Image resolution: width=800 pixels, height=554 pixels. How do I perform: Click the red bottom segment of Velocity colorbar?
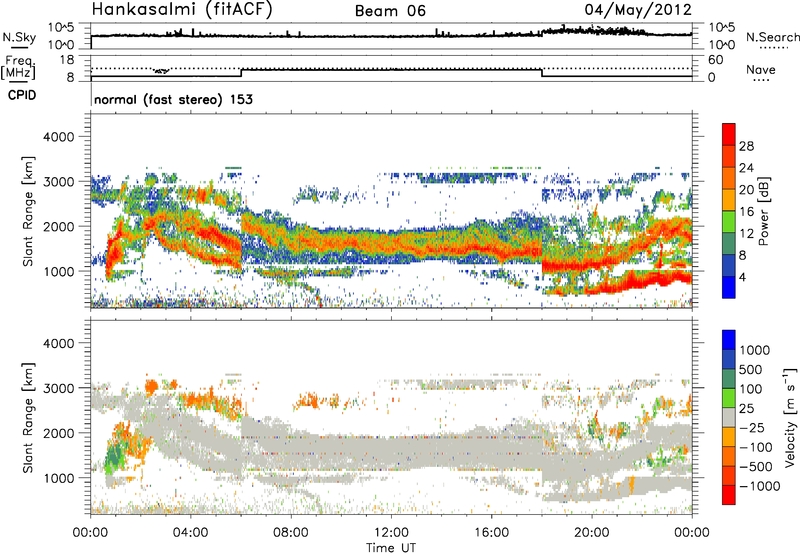coord(729,495)
